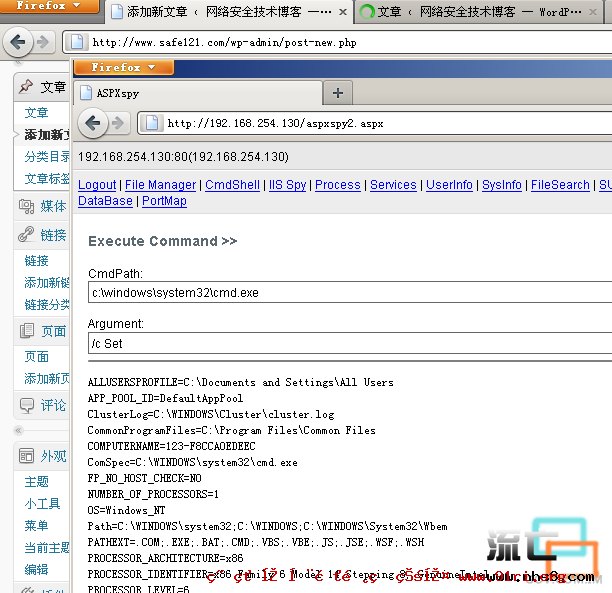Open a new tab with plus button
The width and height of the screenshot is (612, 593).
[x=338, y=93]
